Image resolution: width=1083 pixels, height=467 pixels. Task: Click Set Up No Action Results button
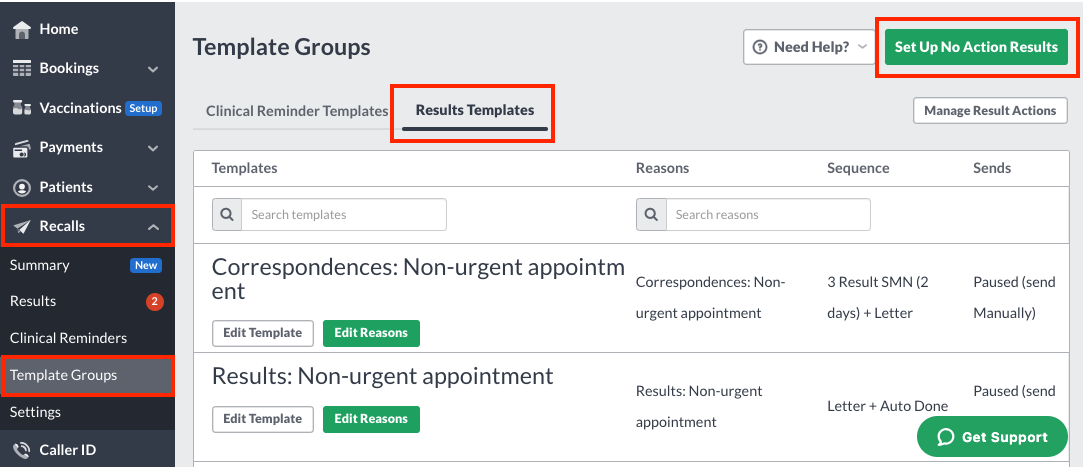[x=976, y=47]
